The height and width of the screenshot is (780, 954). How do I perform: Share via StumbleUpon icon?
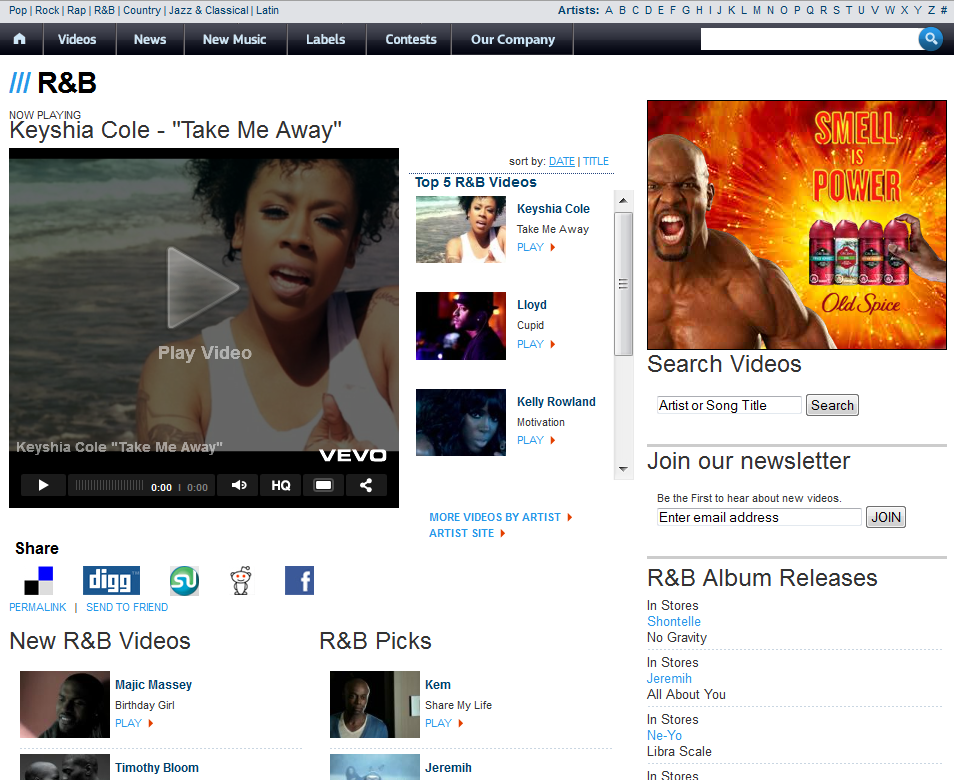[x=184, y=580]
